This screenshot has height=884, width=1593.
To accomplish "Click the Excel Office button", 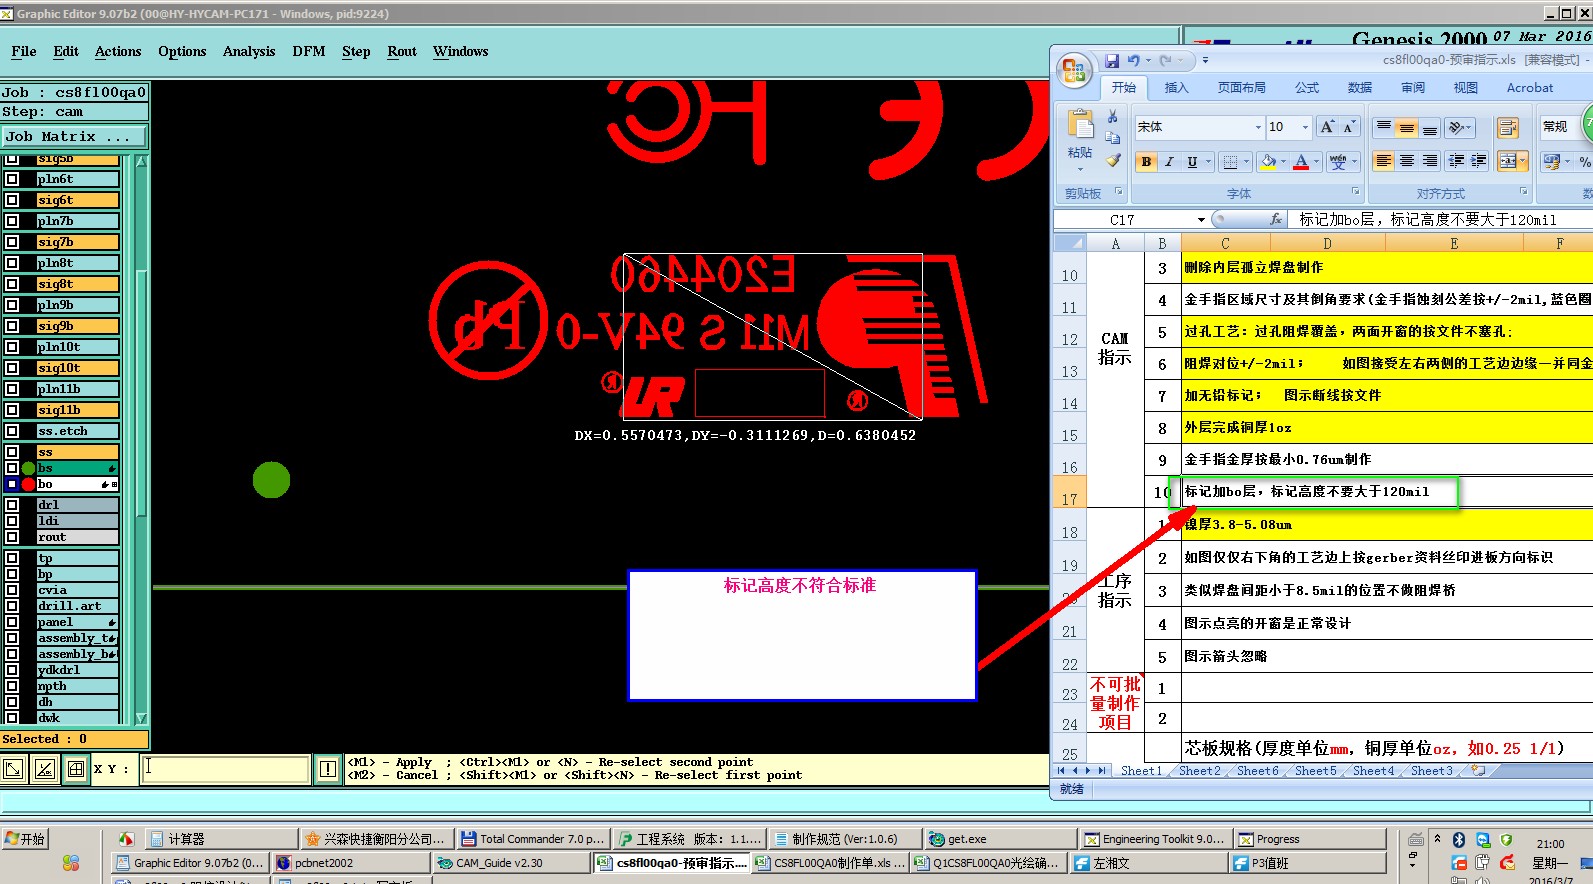I will click(1074, 70).
